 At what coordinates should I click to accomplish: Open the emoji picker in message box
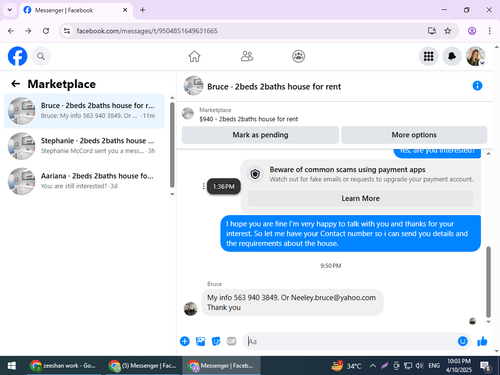coord(463,341)
